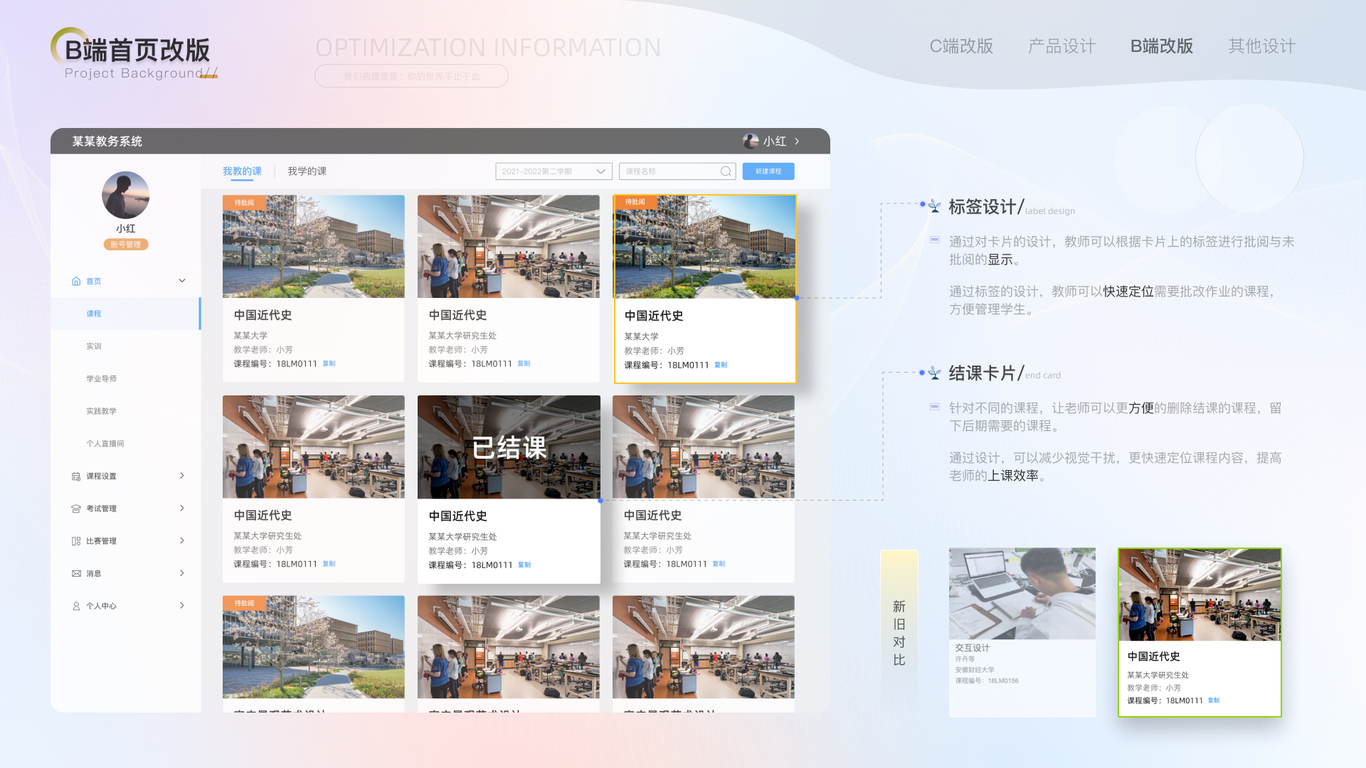The width and height of the screenshot is (1366, 768).
Task: Click the 比赛管理 icon in sidebar
Action: click(x=76, y=541)
